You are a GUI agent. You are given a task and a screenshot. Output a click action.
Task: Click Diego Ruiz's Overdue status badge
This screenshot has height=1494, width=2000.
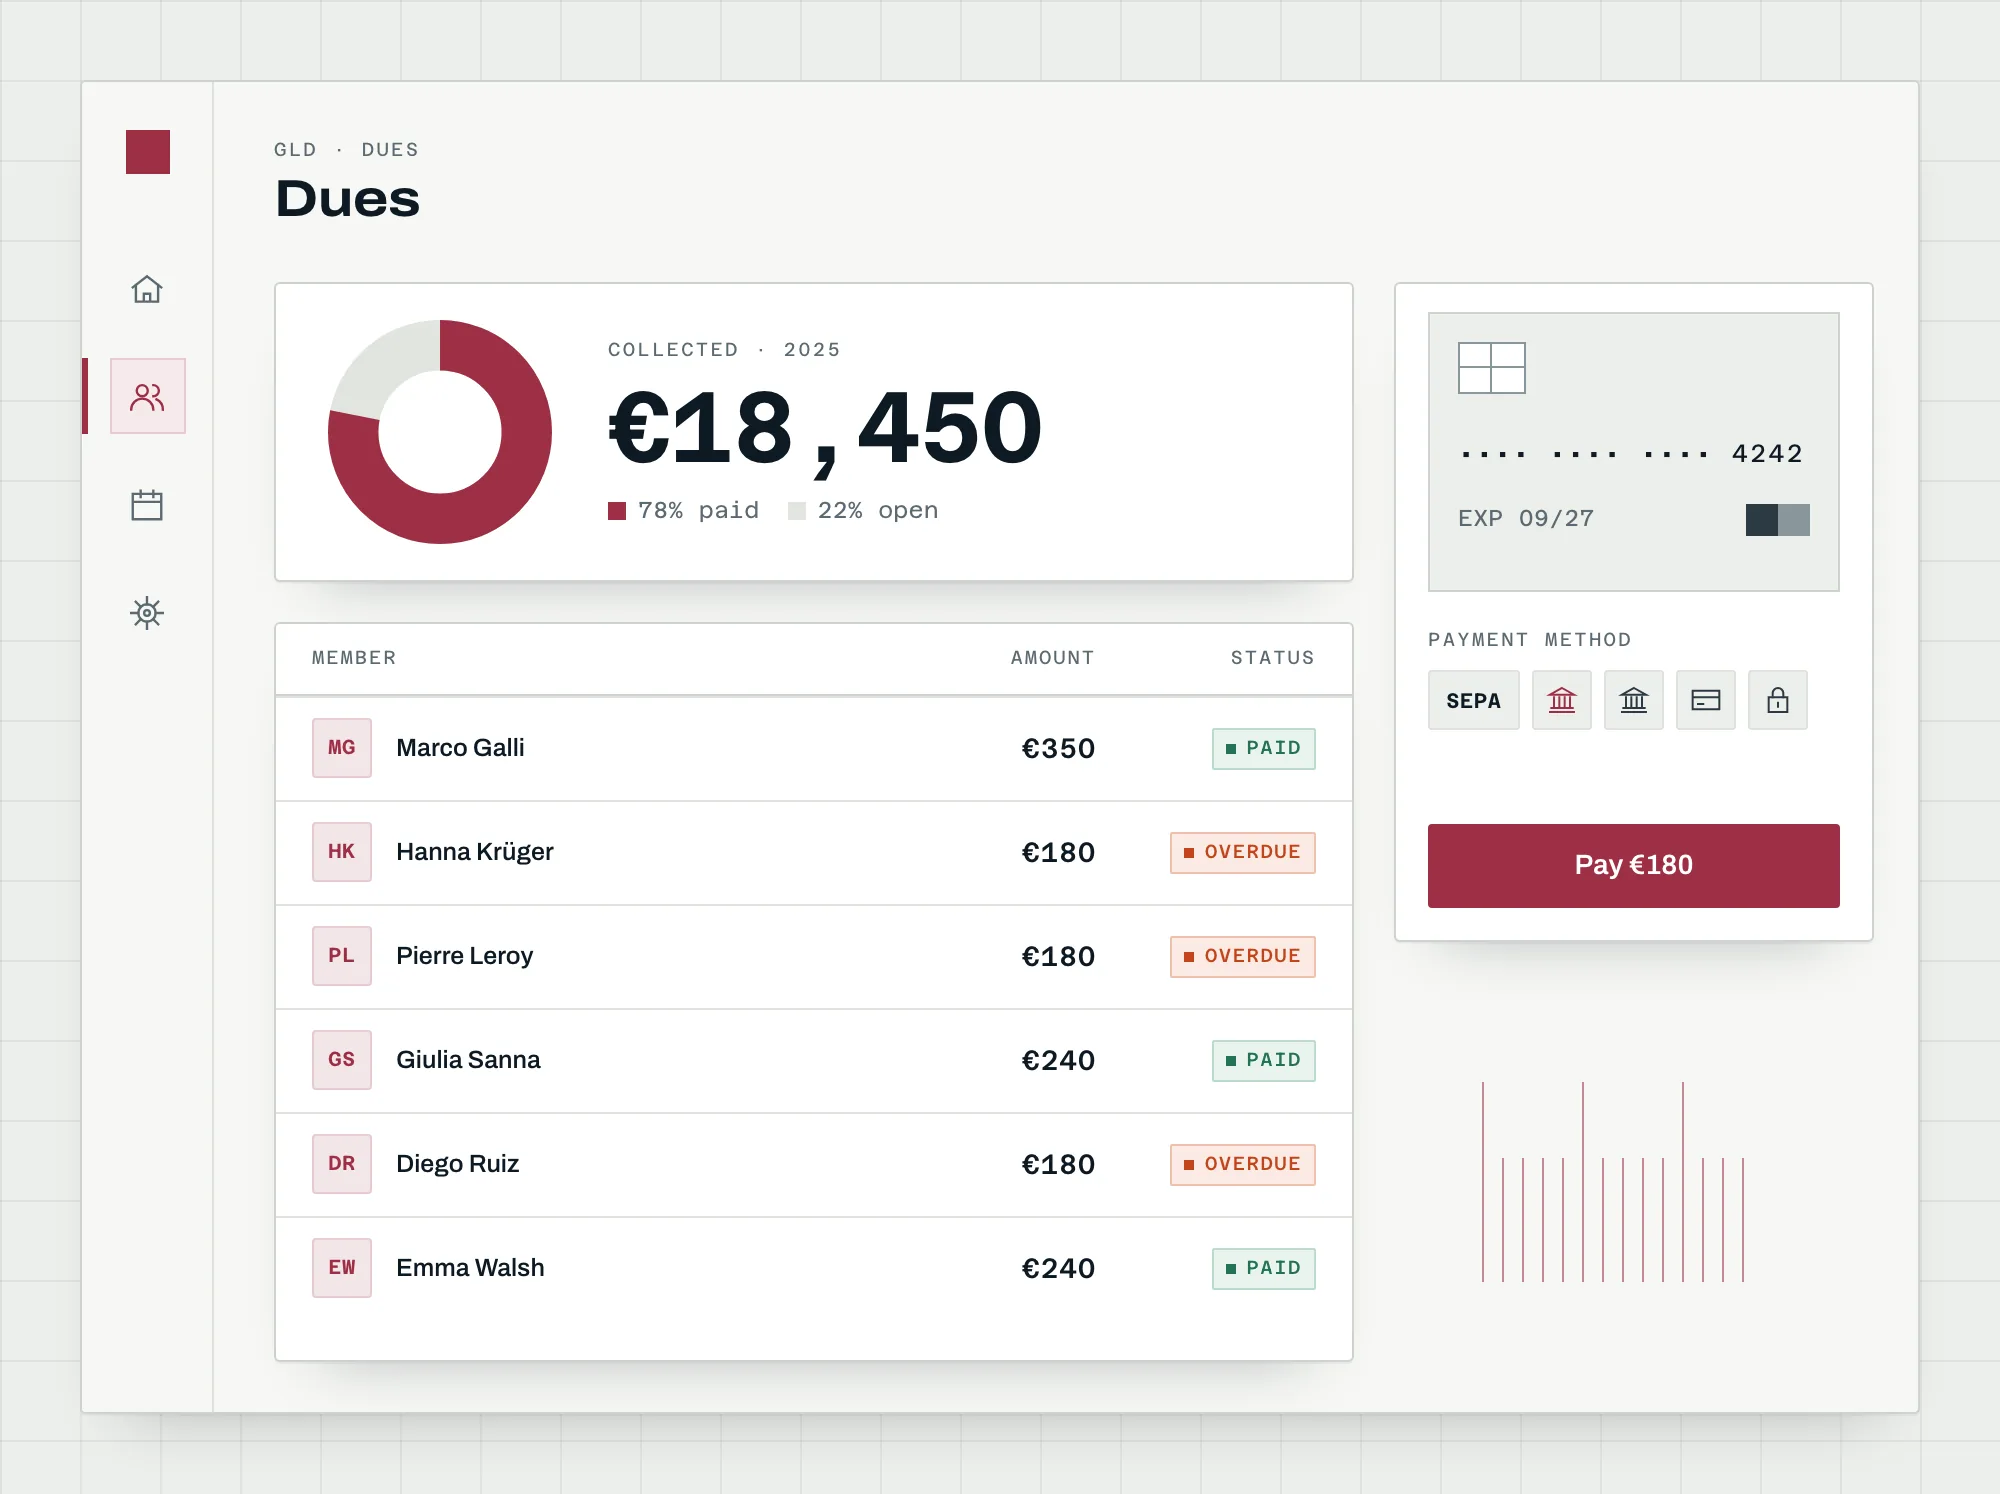[1243, 1164]
